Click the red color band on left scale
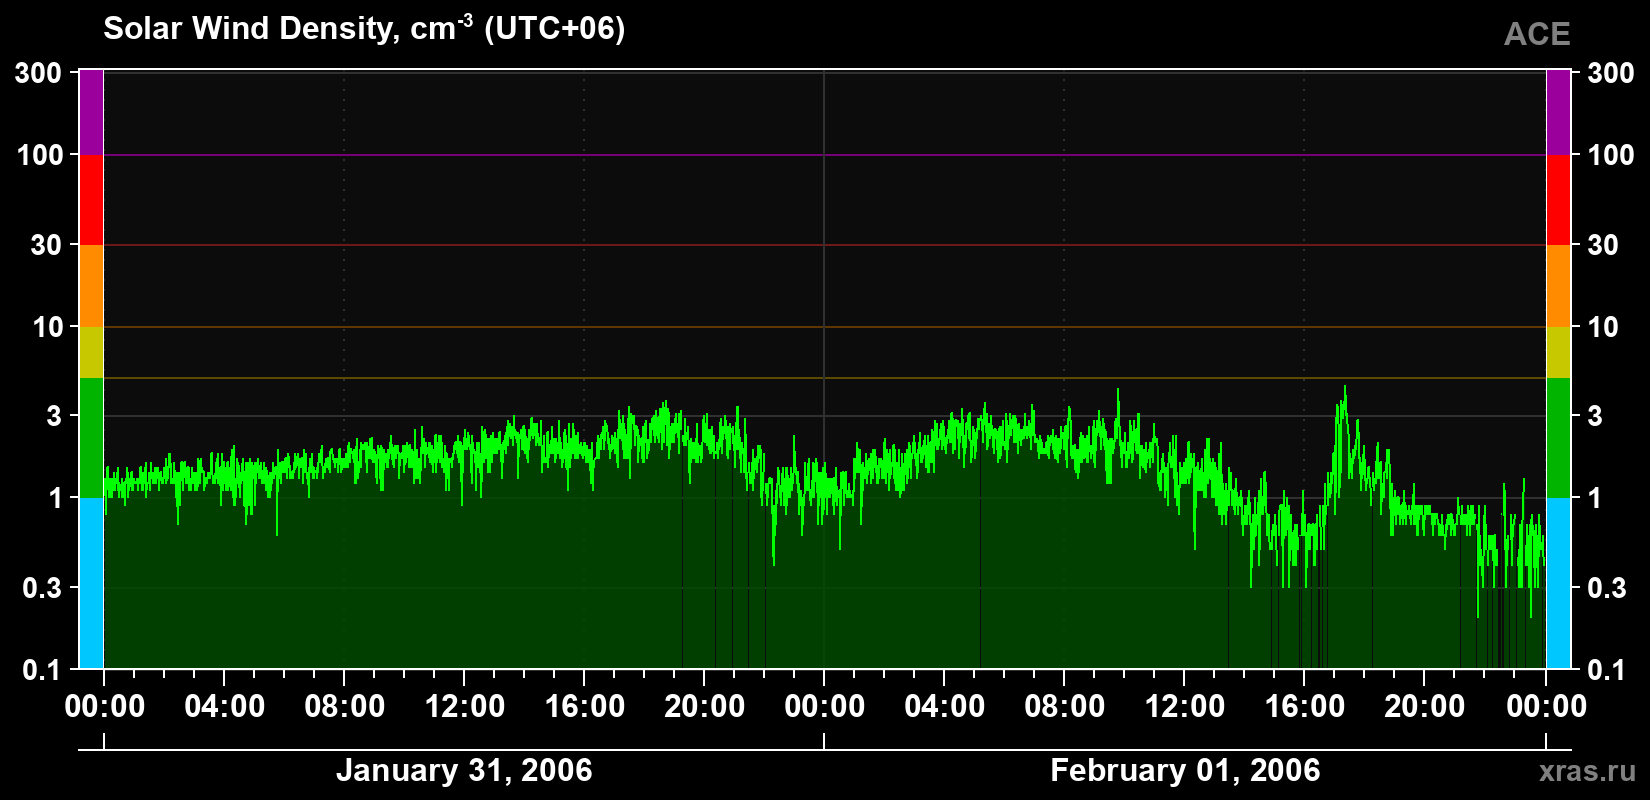 pos(91,200)
